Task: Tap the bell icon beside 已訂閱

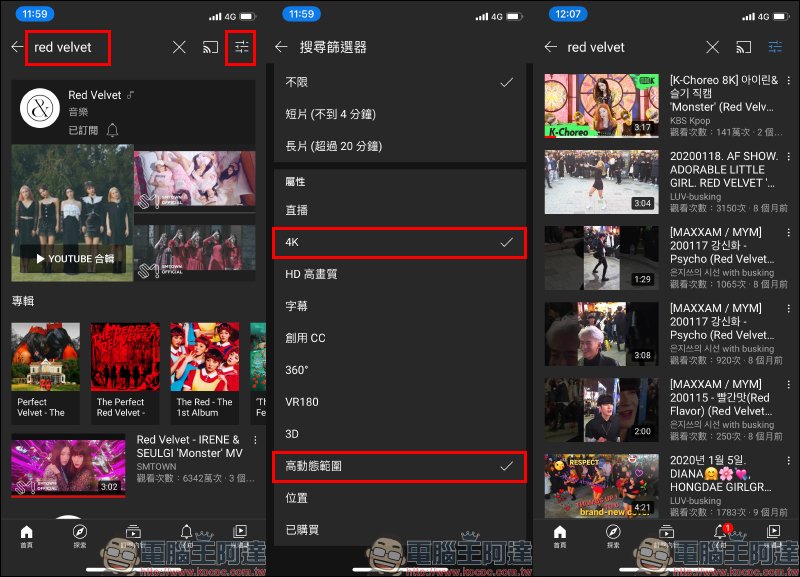Action: click(112, 130)
